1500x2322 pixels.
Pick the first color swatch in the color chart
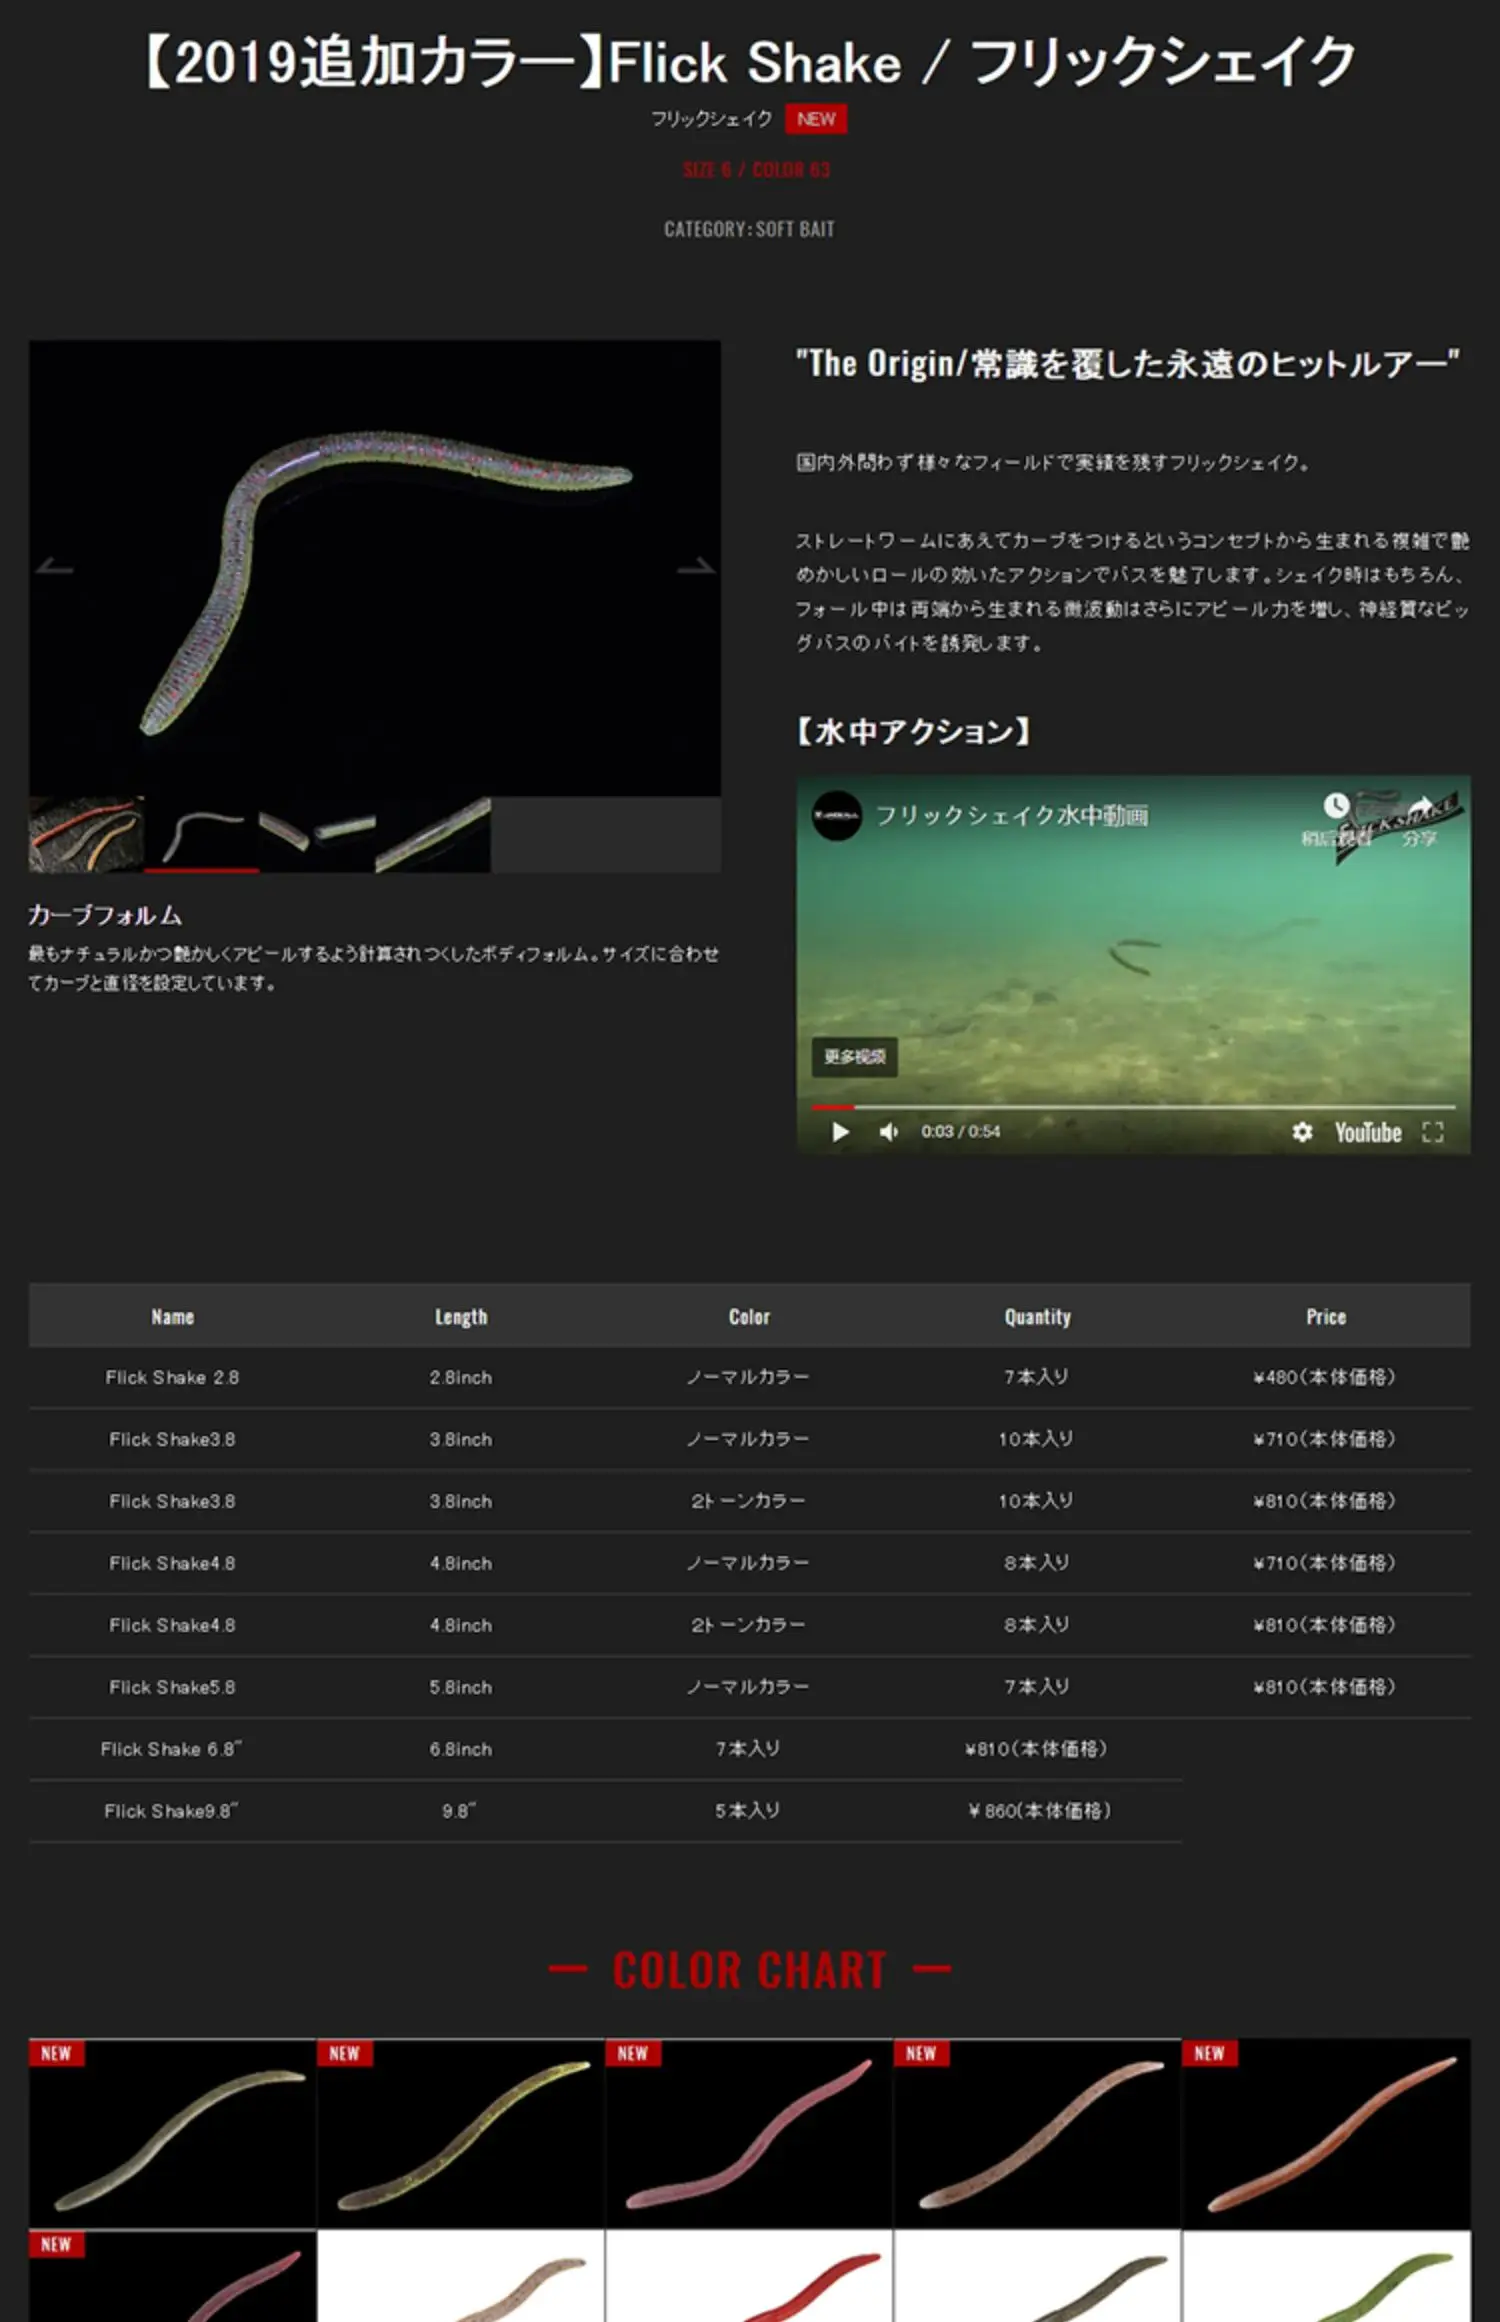[x=173, y=2133]
